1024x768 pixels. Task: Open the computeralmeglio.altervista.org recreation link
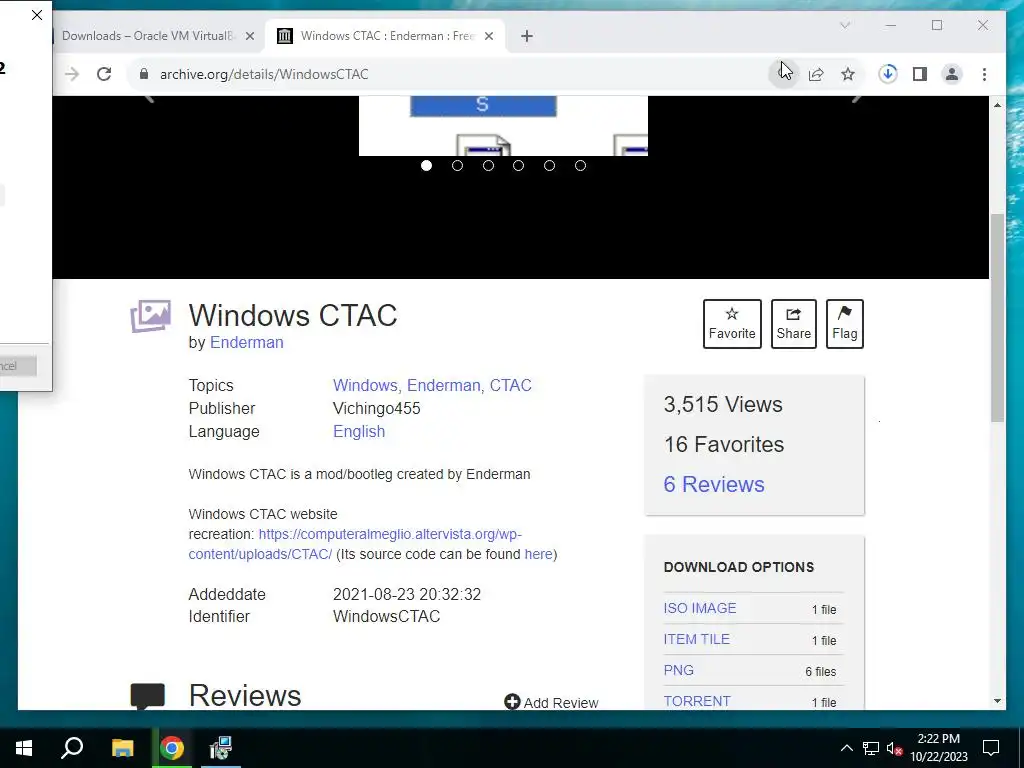[x=390, y=534]
